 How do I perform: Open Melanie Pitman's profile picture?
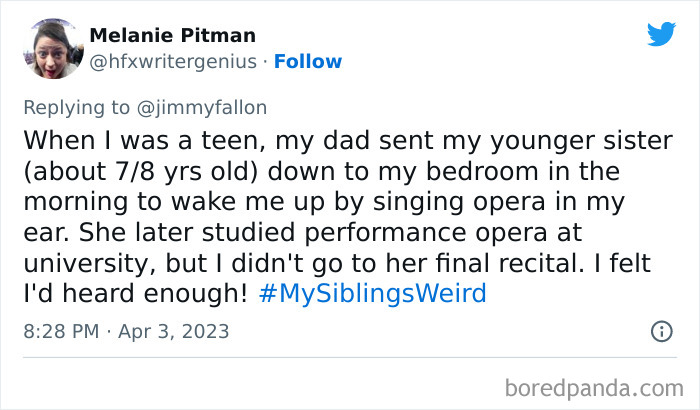click(x=47, y=47)
